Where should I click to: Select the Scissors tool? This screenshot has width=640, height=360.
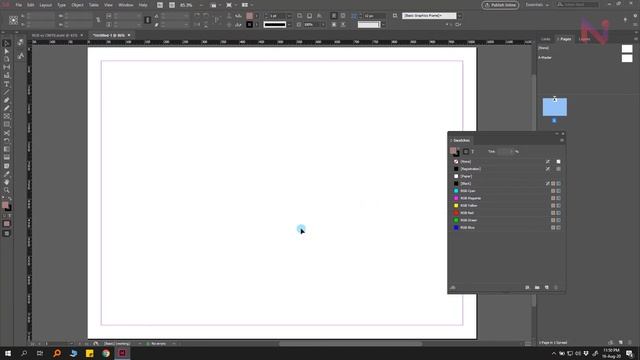7,133
